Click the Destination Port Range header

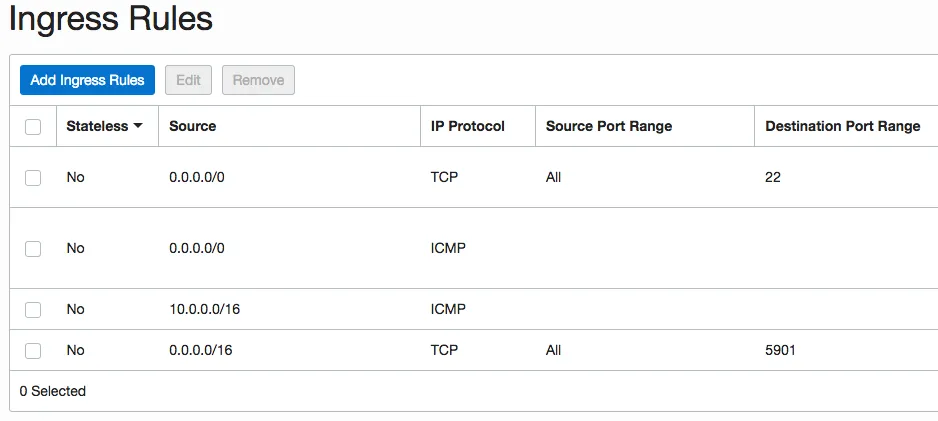click(x=842, y=126)
